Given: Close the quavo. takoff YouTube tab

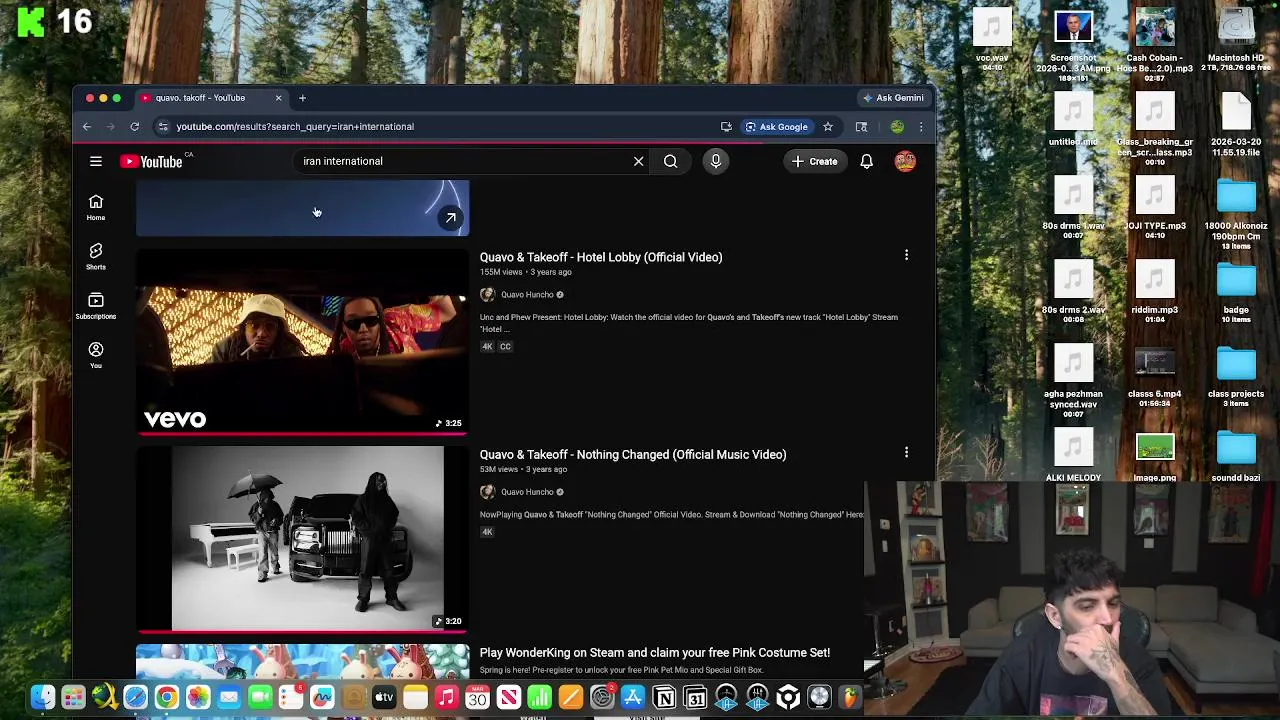Looking at the screenshot, I should click(x=278, y=98).
